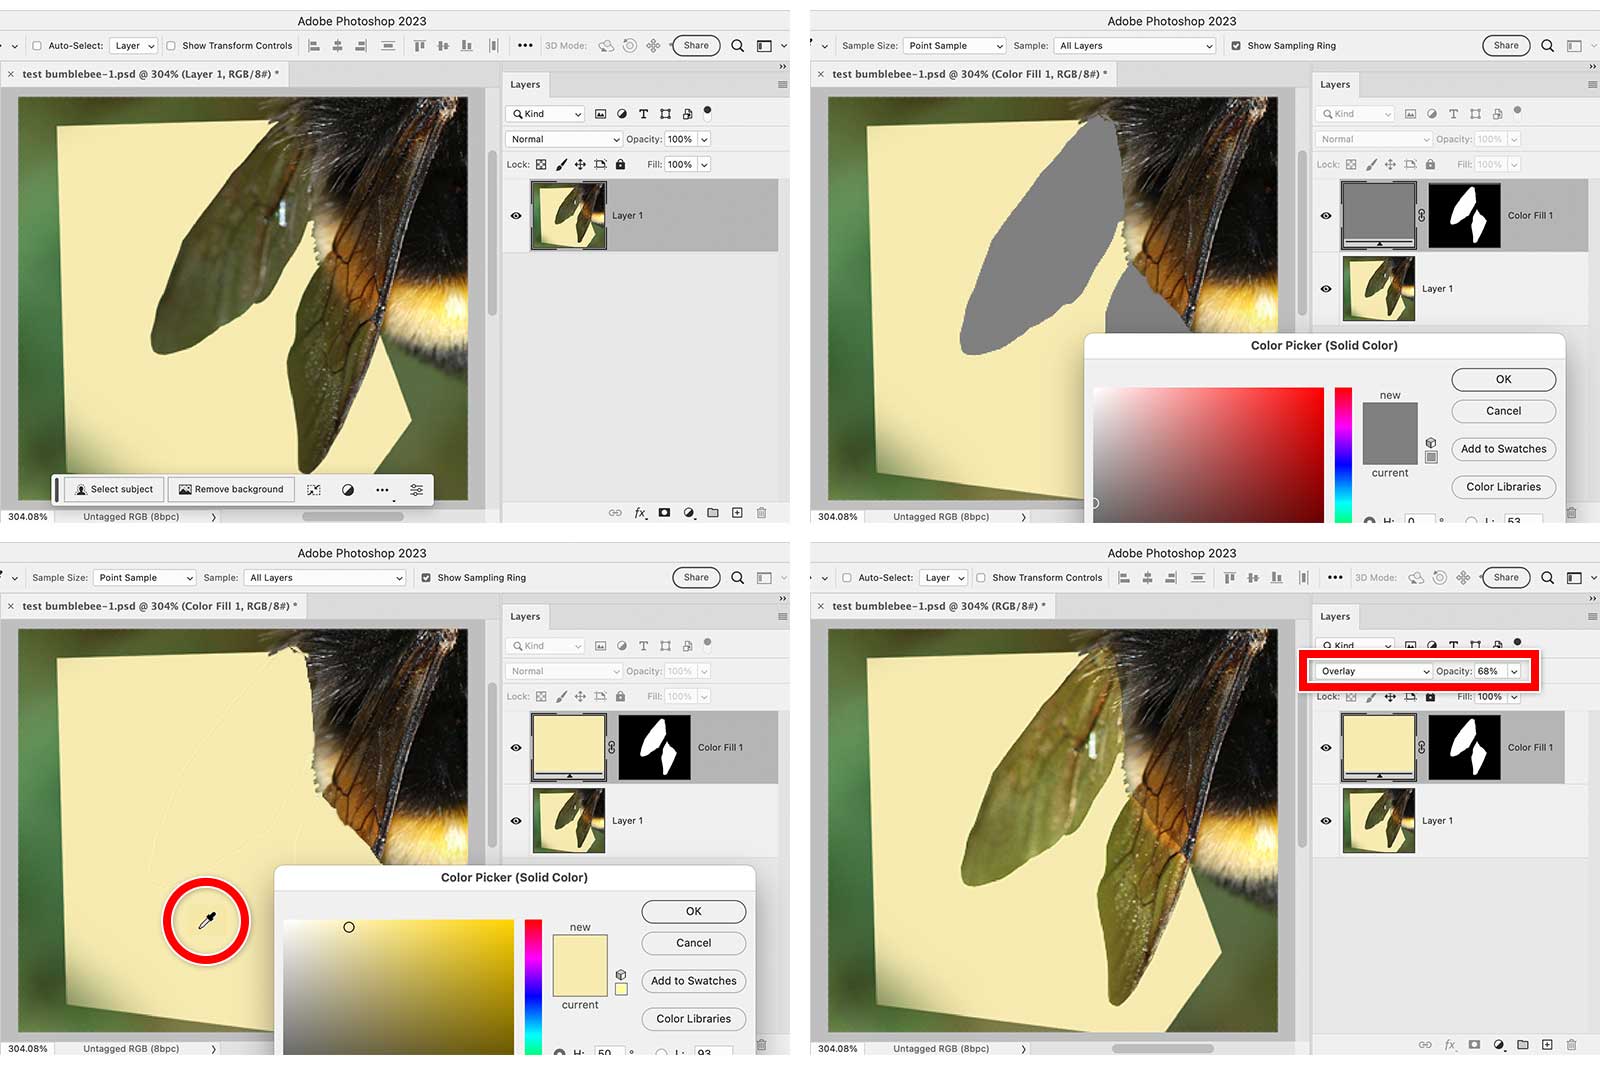Enable the Auto-Select checkbox
The image size is (1600, 1065).
36,45
